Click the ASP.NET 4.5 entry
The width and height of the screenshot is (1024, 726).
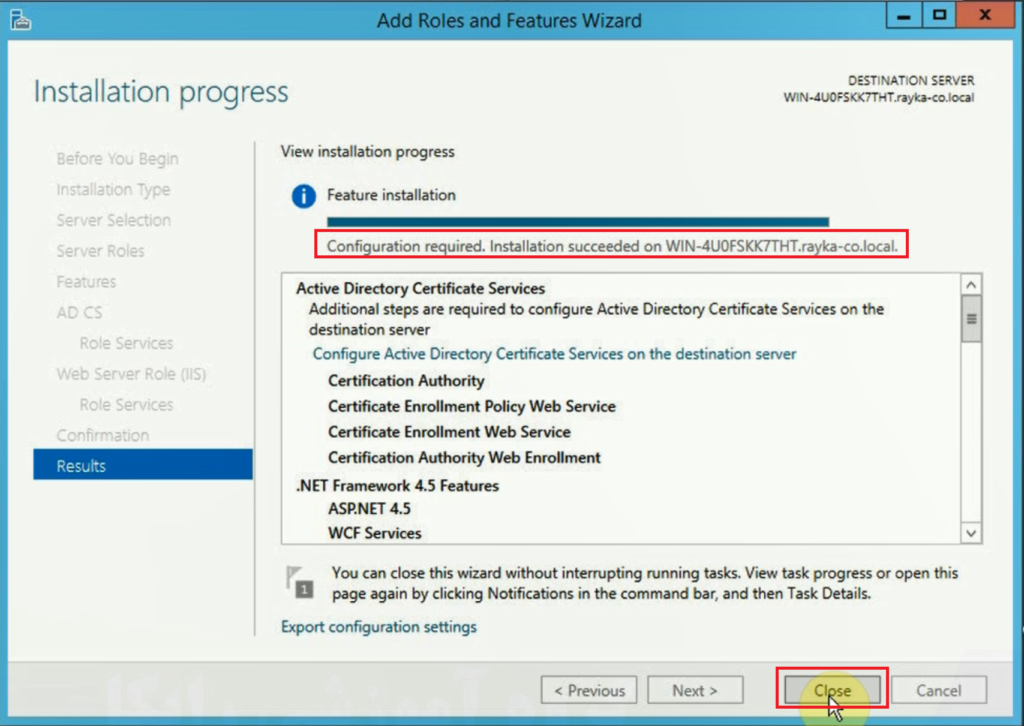coord(369,509)
